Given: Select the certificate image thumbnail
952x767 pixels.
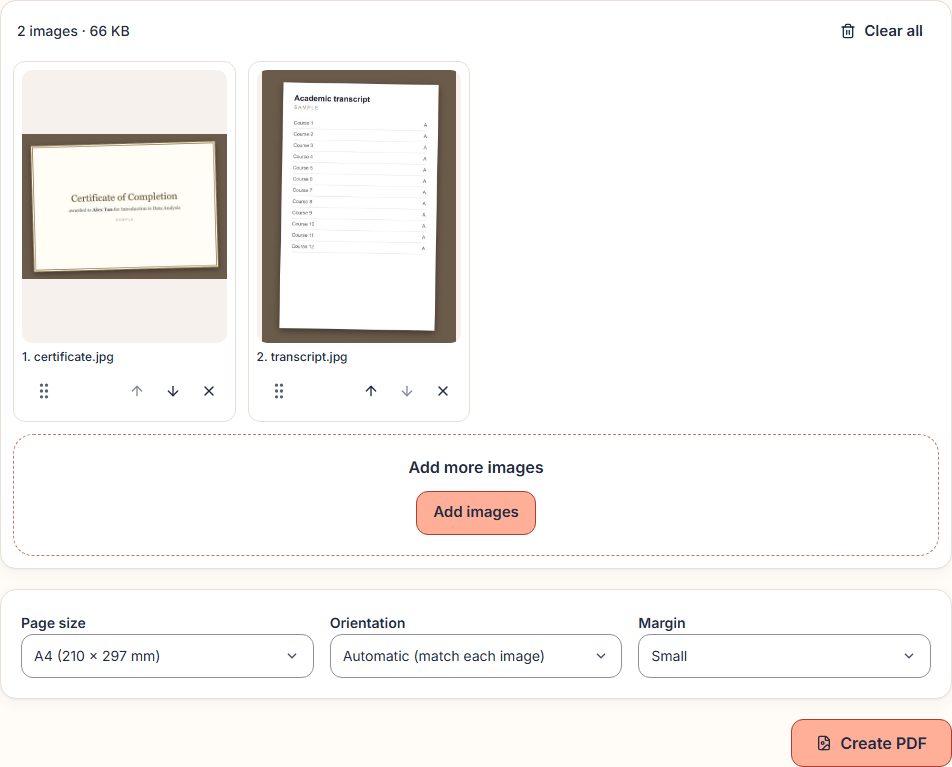Looking at the screenshot, I should click(x=124, y=206).
